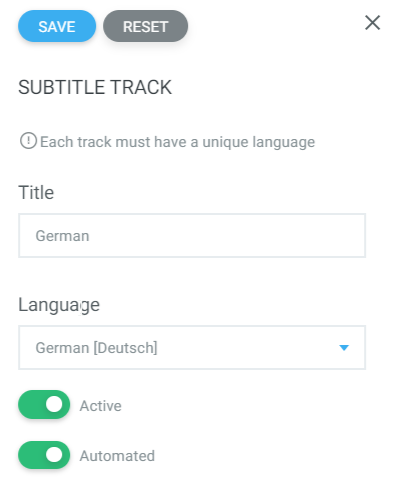Click the white knob of Active switch
The height and width of the screenshot is (488, 393).
54,404
